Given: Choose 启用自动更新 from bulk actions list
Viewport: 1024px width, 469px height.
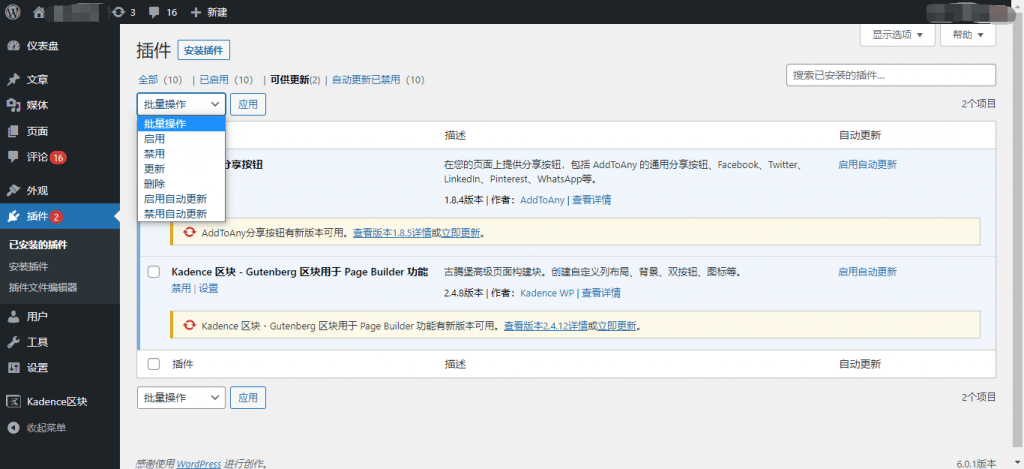Looking at the screenshot, I should [181, 199].
